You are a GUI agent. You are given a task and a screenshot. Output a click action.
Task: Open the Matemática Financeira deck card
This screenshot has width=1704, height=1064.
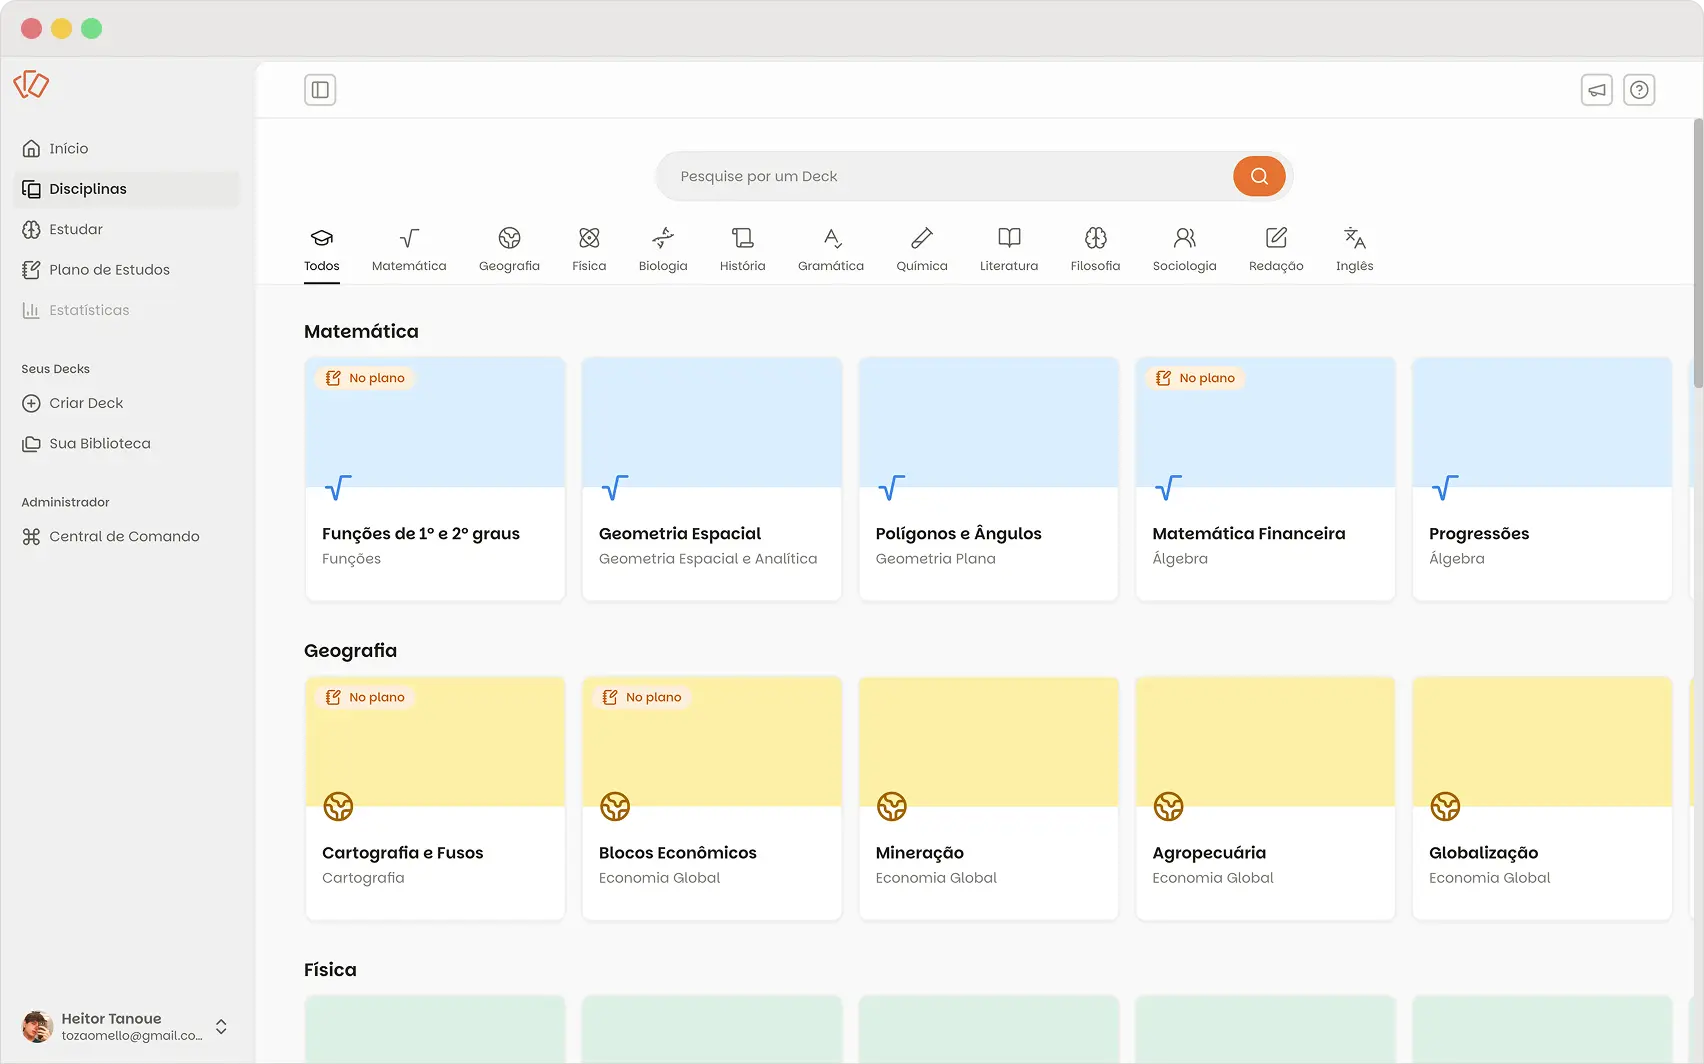coord(1265,479)
